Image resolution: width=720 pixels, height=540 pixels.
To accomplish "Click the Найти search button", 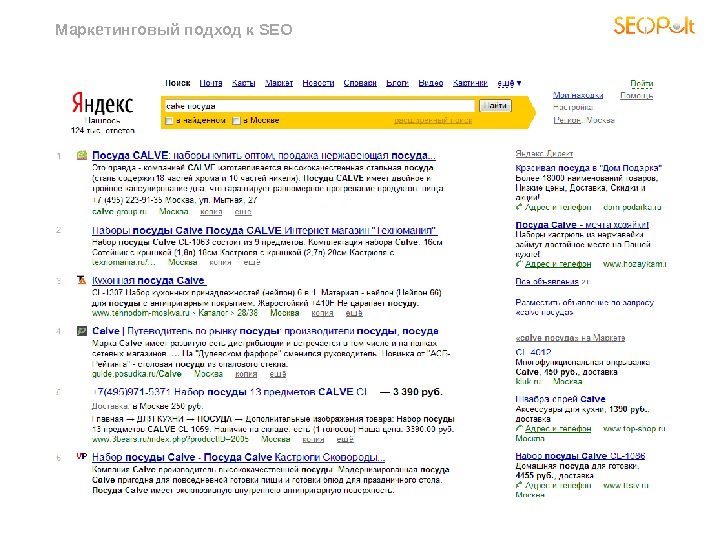I will pyautogui.click(x=495, y=106).
